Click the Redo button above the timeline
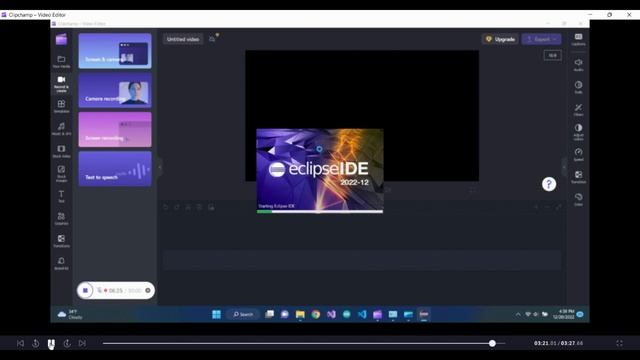The height and width of the screenshot is (360, 640). (177, 207)
